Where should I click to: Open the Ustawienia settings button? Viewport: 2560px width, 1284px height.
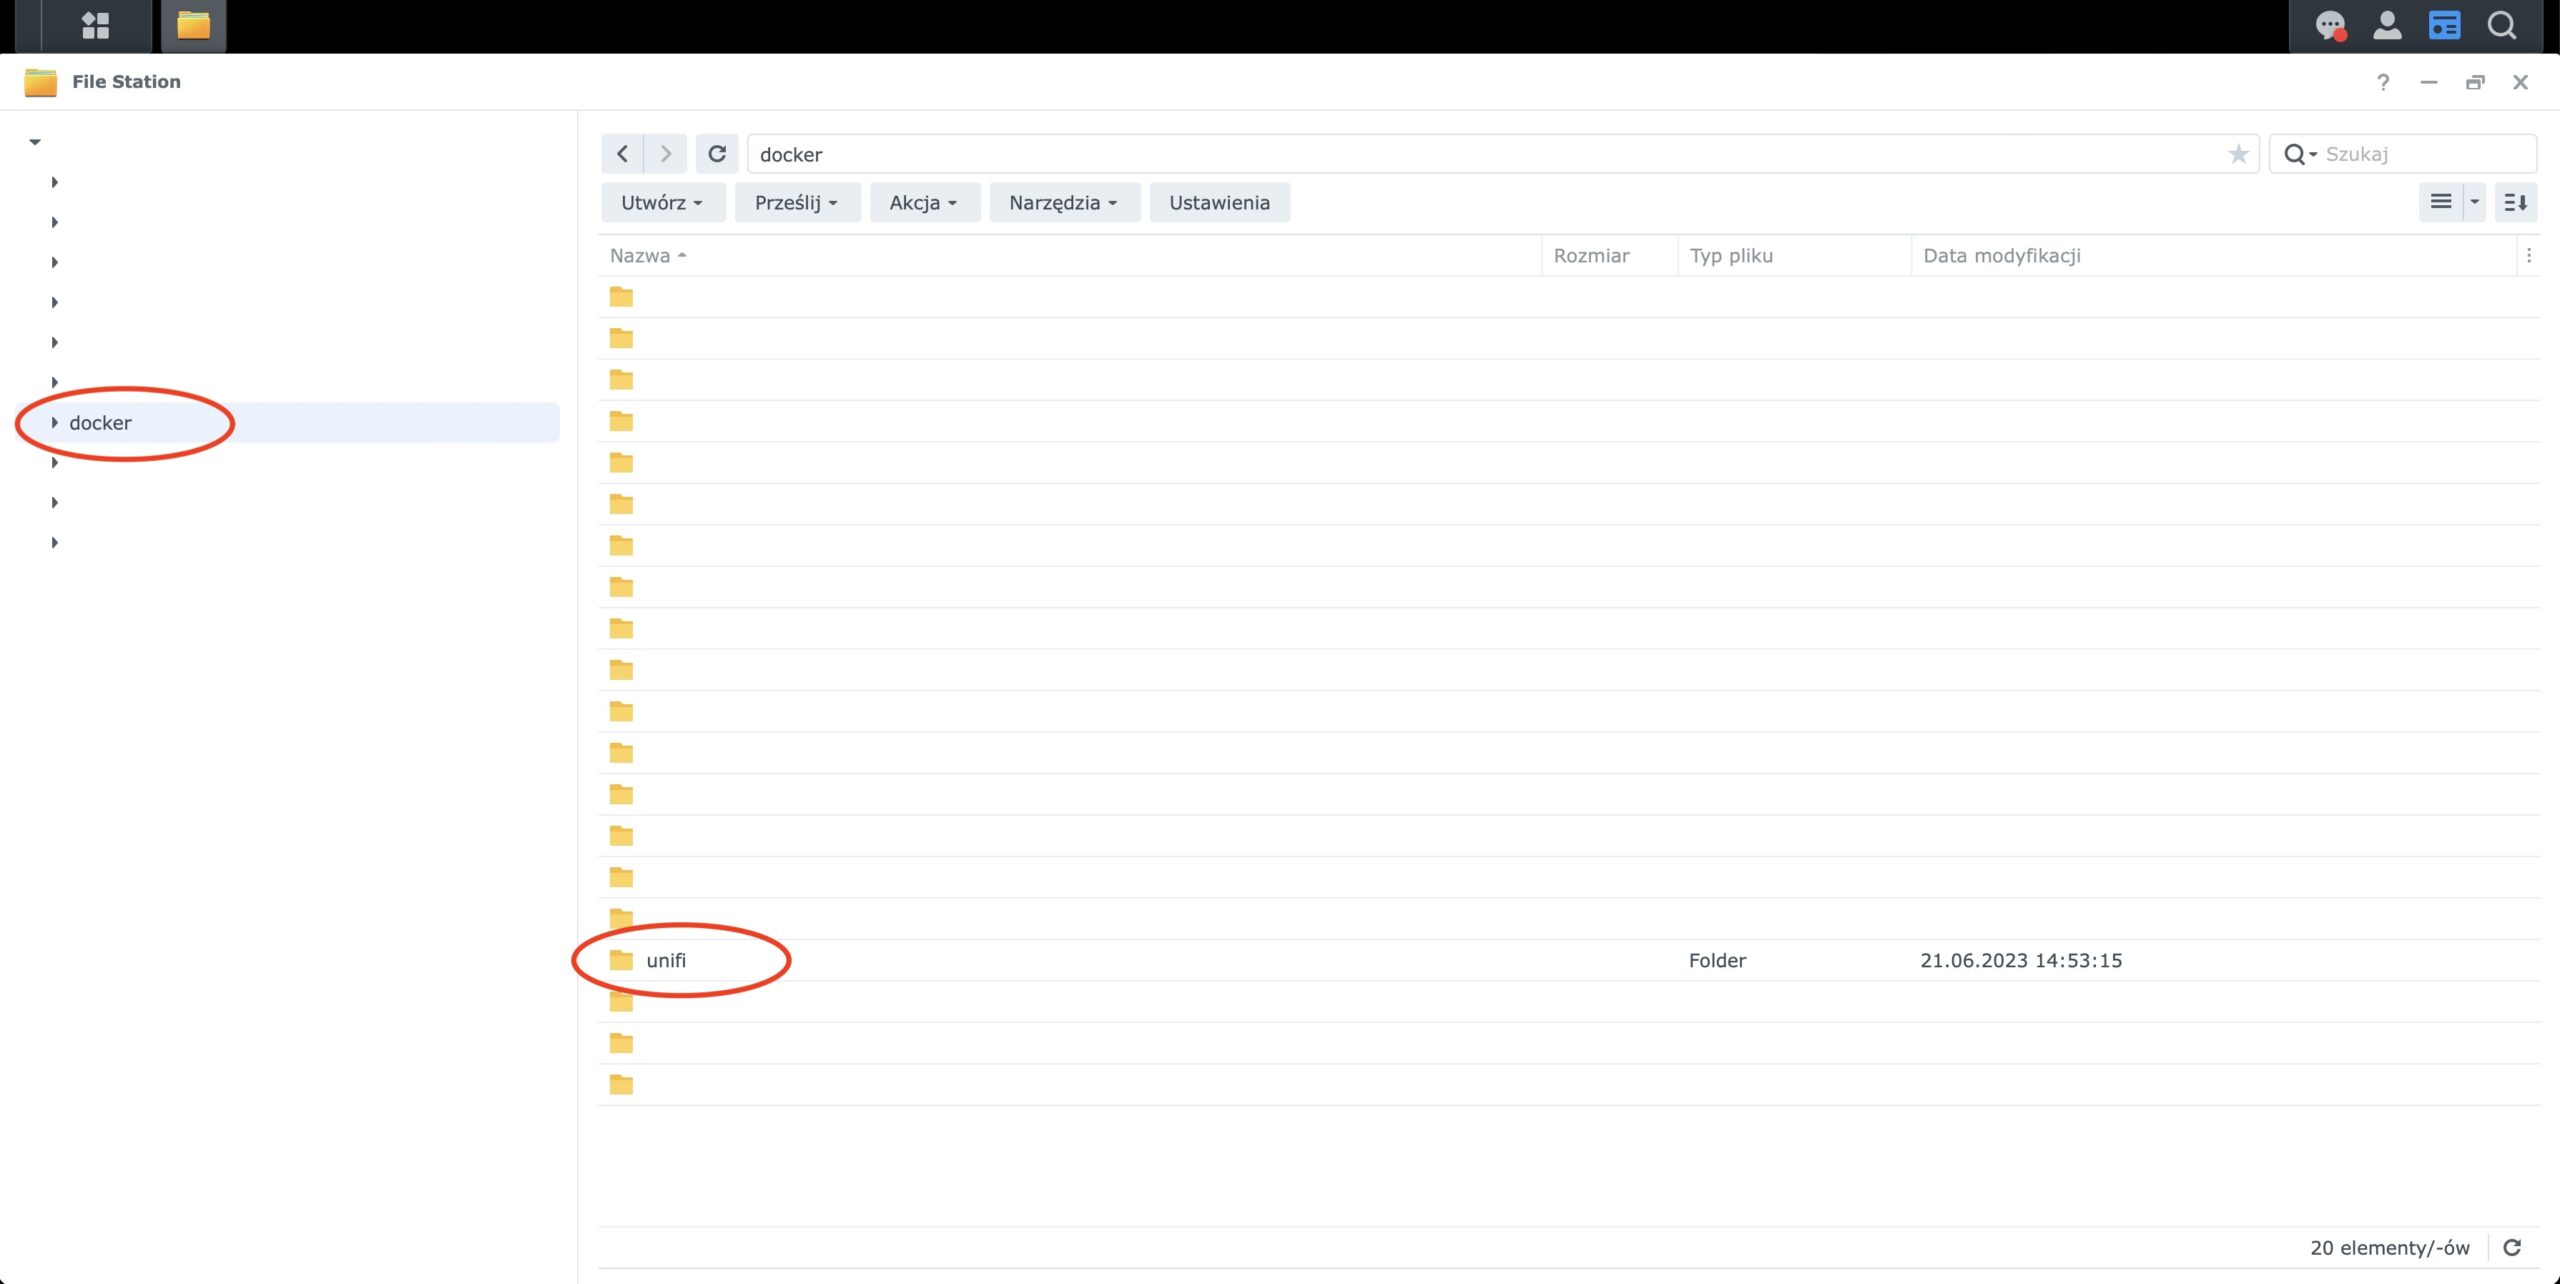pyautogui.click(x=1219, y=202)
